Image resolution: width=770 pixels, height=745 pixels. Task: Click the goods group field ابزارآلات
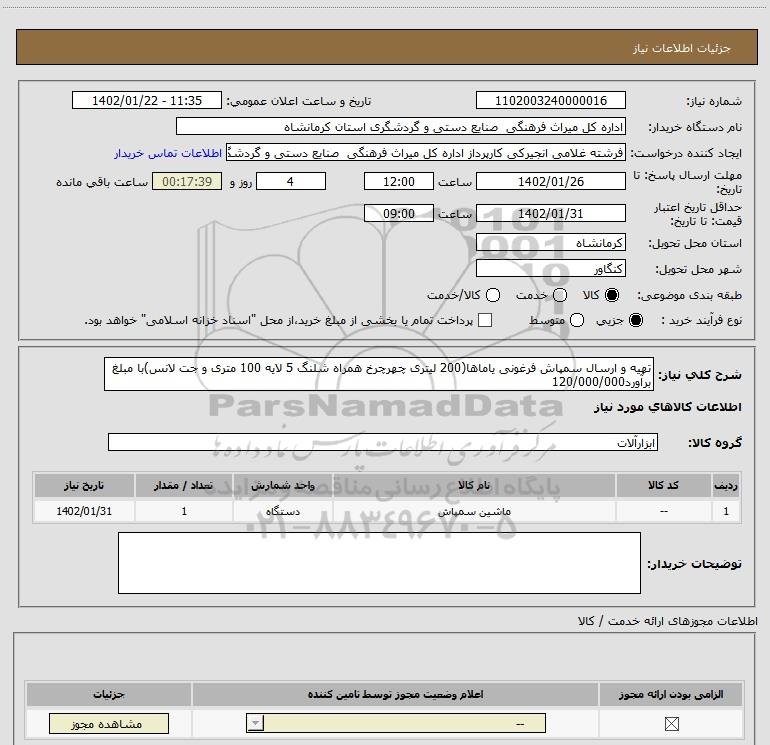tap(383, 442)
